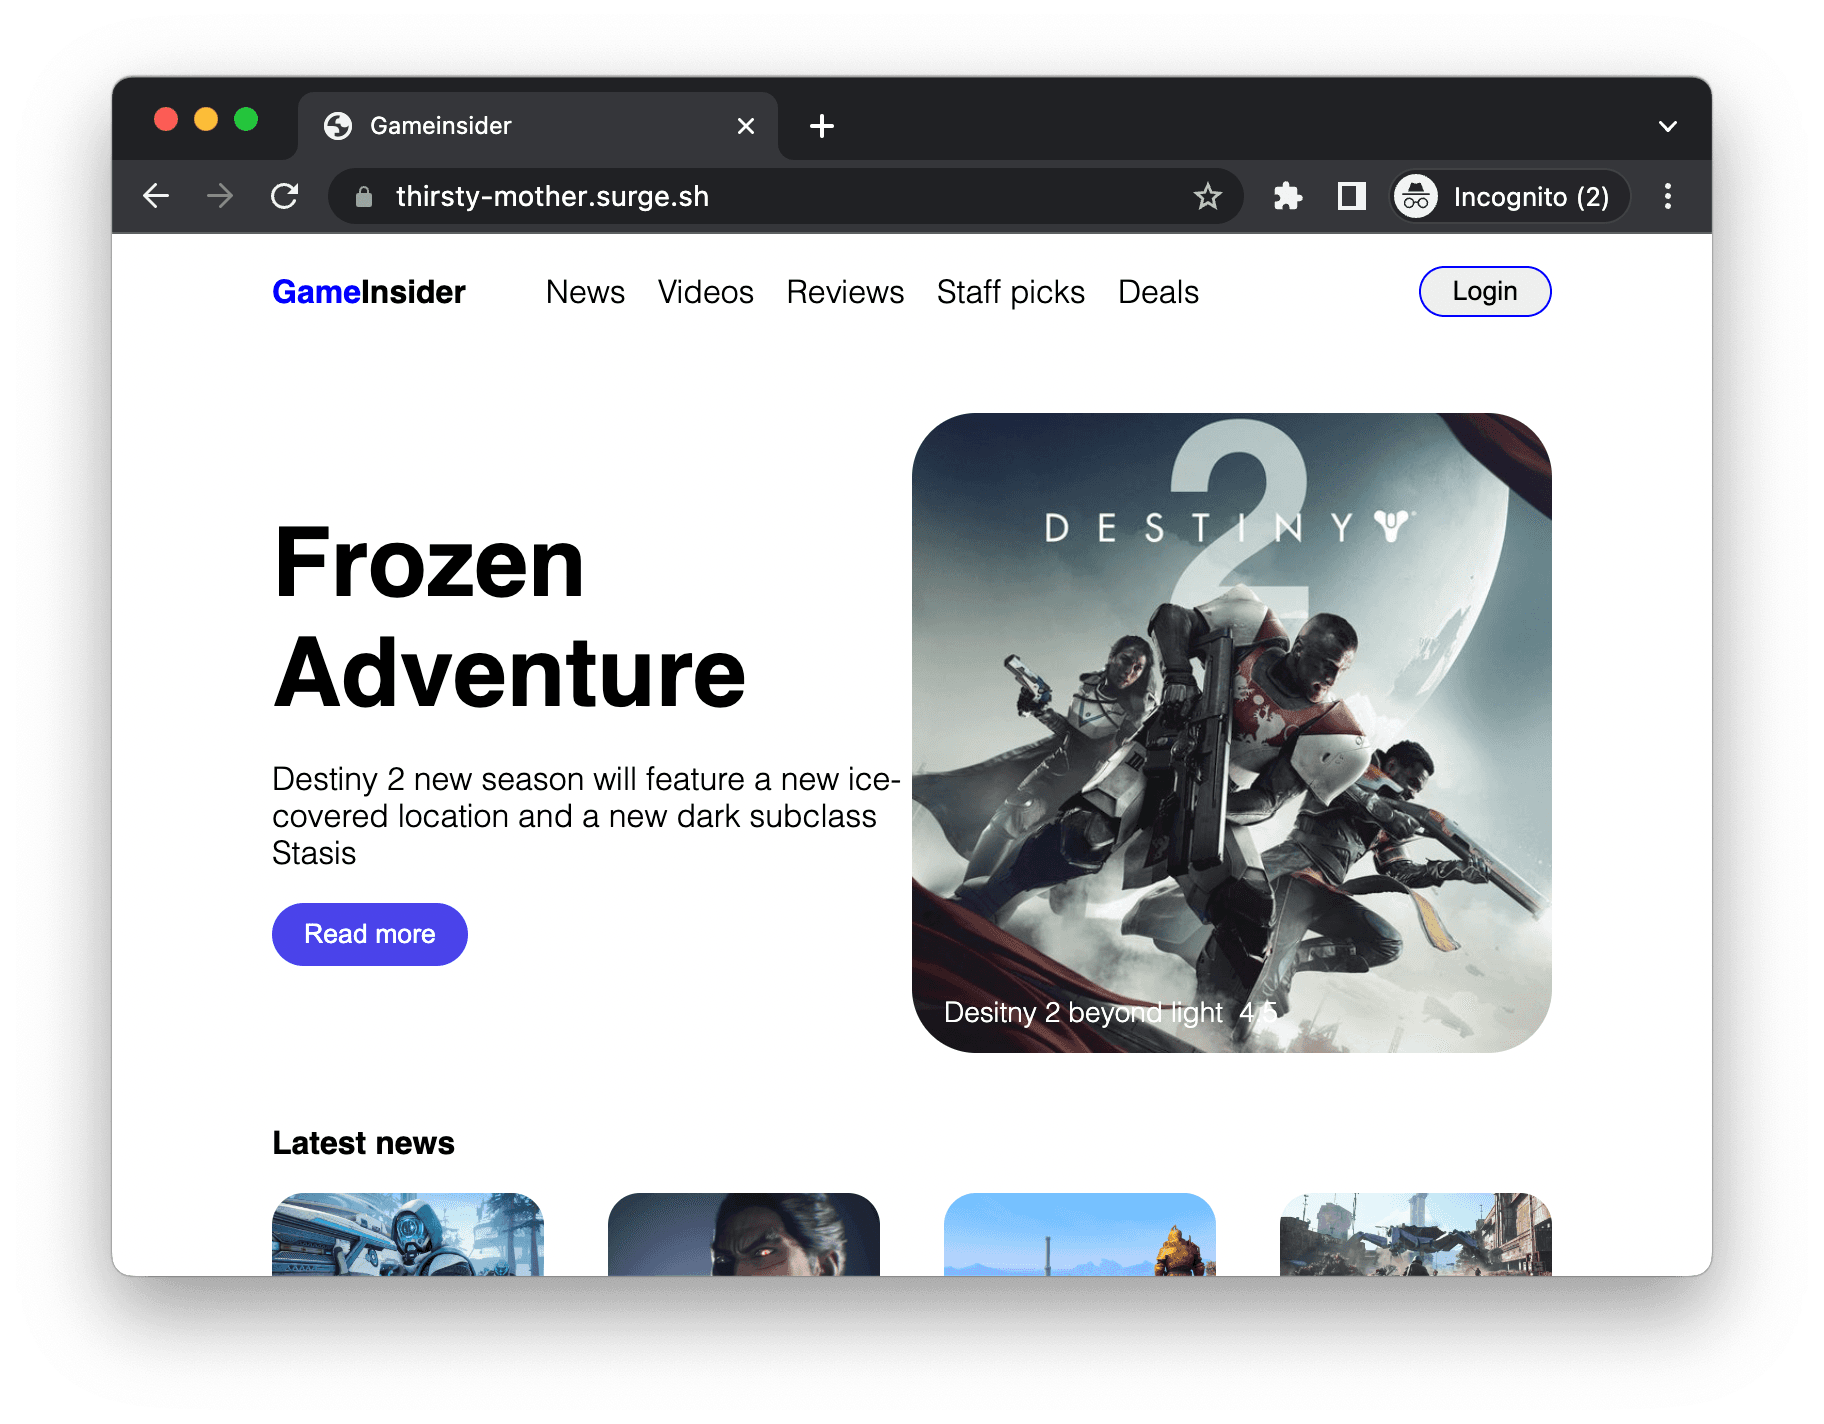Bookmark this page with the star icon
Viewport: 1824px width, 1424px height.
1208,196
